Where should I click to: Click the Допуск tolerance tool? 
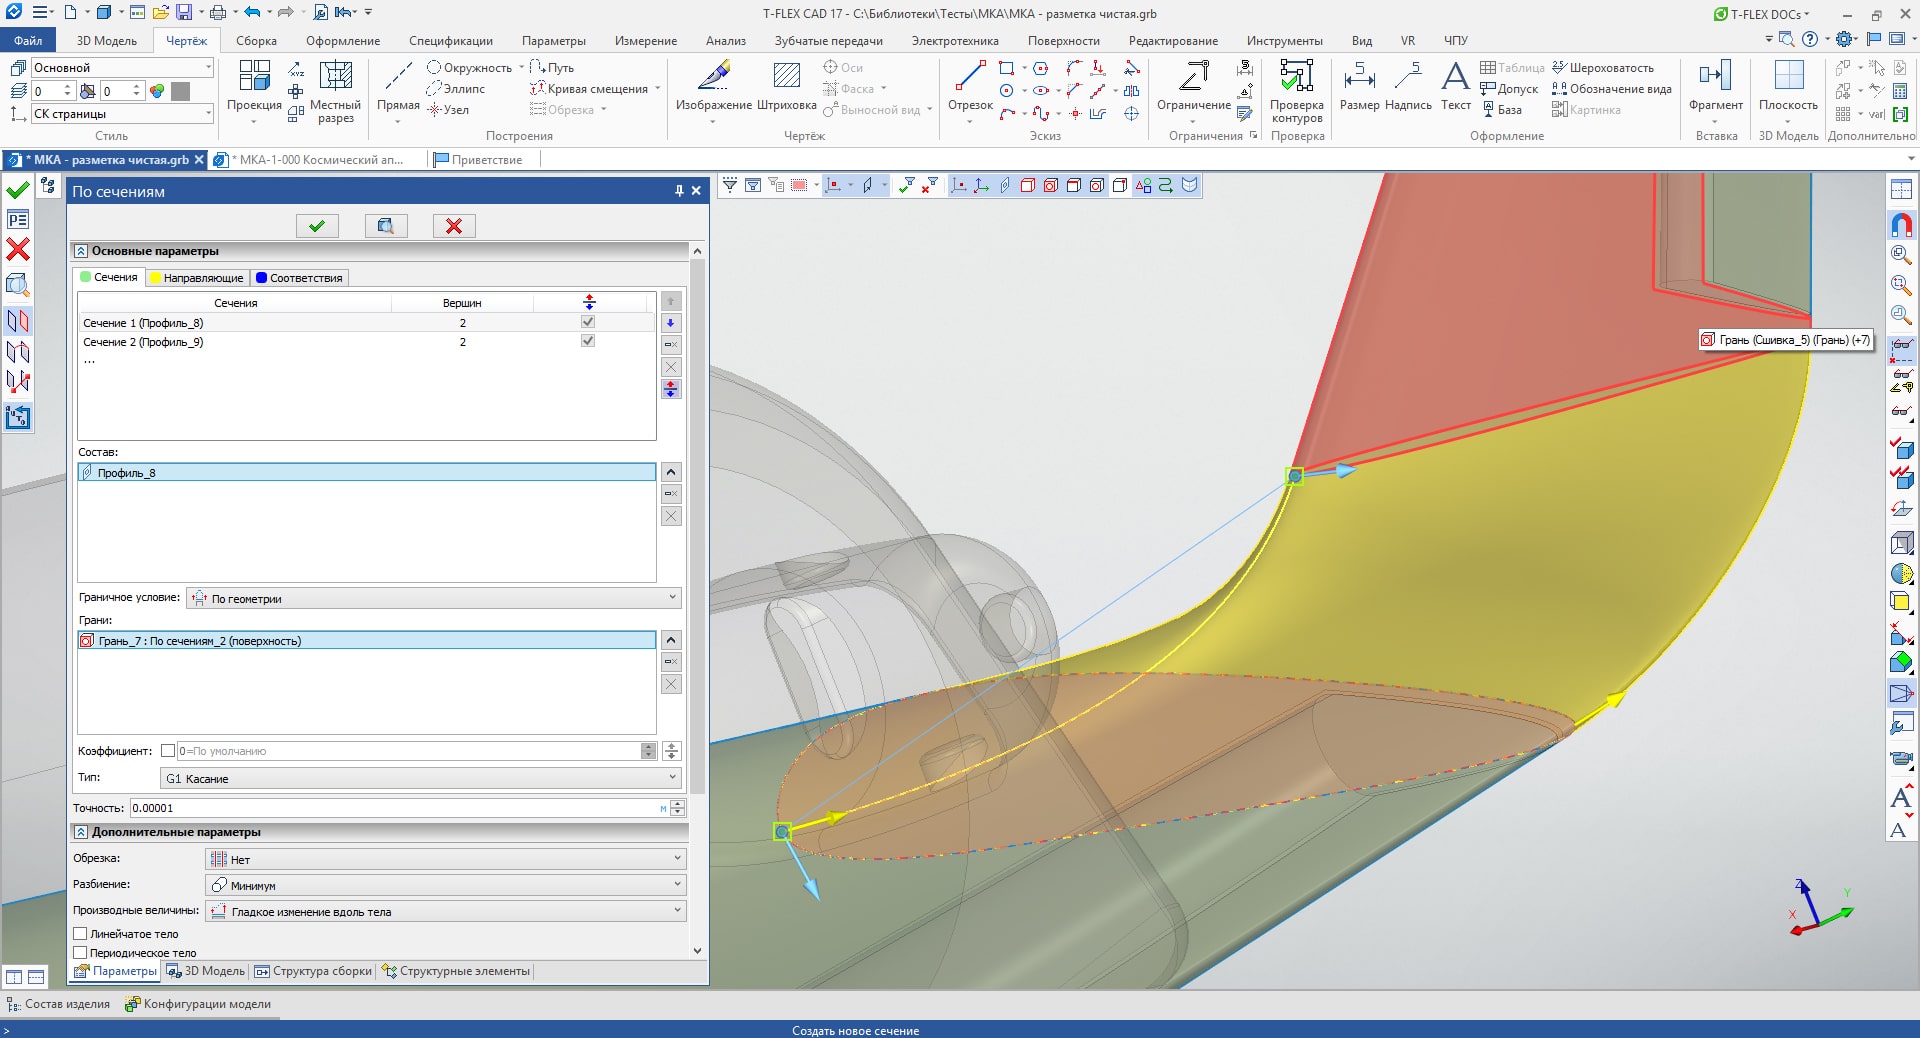pyautogui.click(x=1509, y=88)
